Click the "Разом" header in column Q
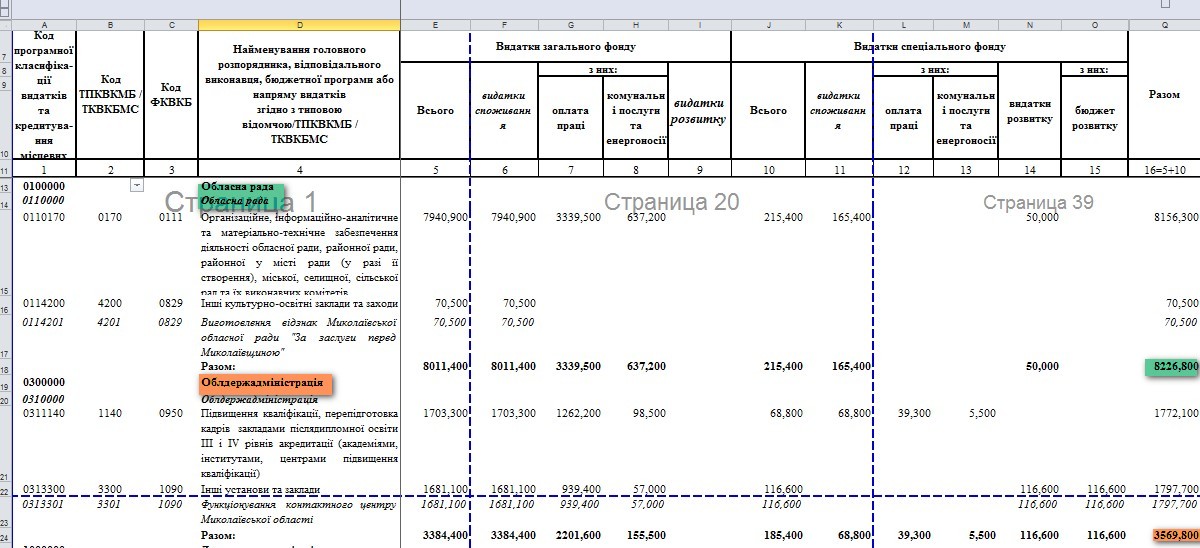 (1163, 94)
